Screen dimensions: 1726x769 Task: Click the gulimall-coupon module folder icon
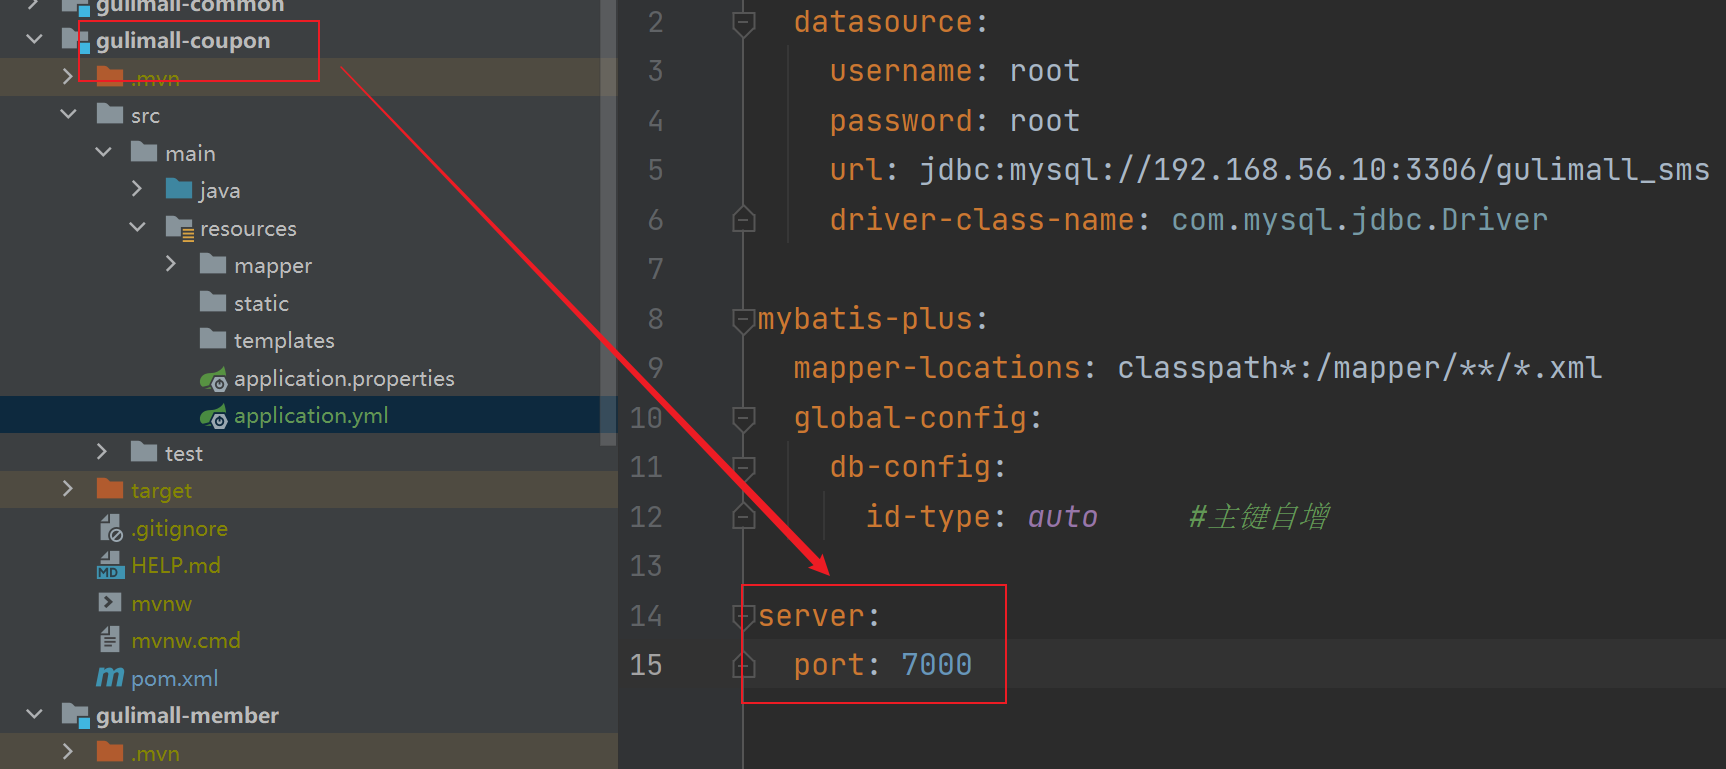(x=76, y=40)
